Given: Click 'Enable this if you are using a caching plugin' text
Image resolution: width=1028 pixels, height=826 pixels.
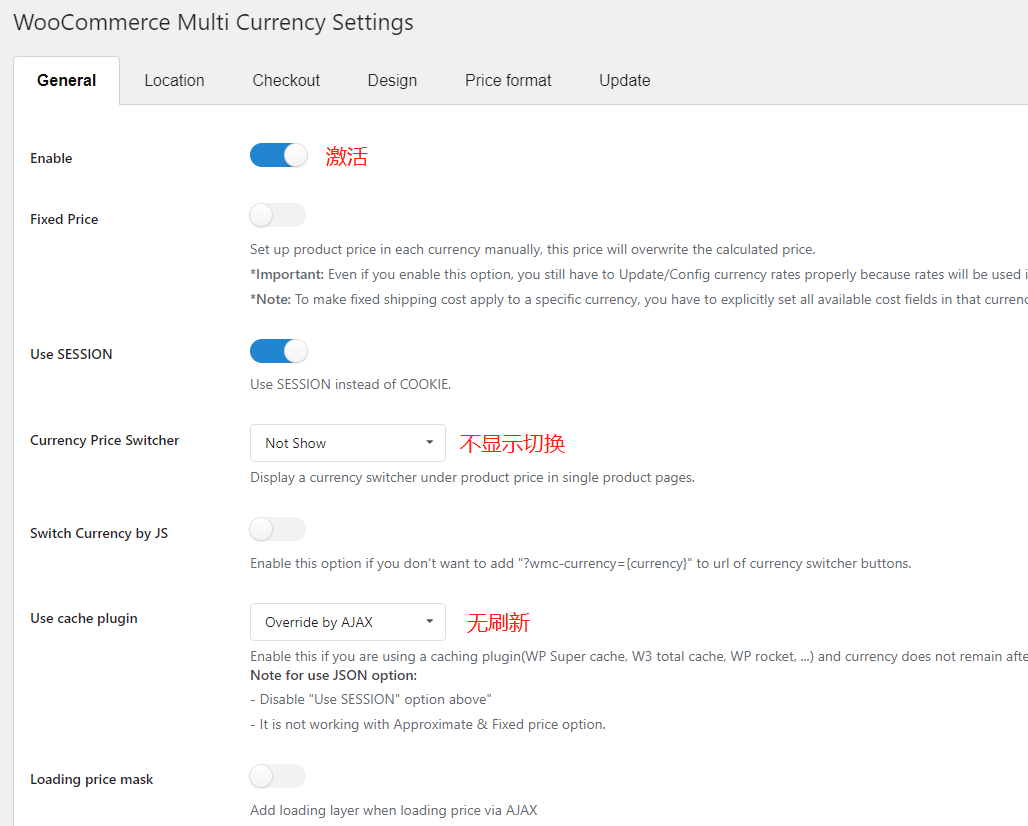Looking at the screenshot, I should click(639, 656).
